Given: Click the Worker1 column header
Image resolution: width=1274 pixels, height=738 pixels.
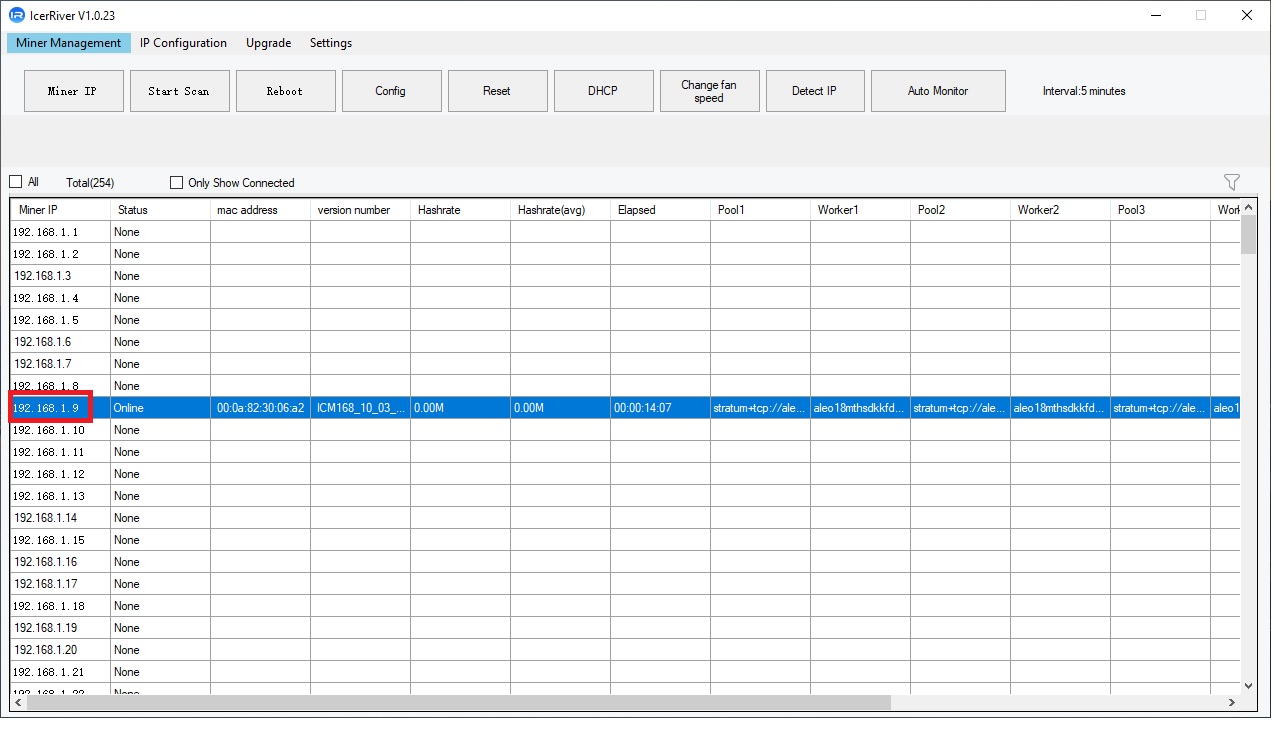Looking at the screenshot, I should pos(861,210).
